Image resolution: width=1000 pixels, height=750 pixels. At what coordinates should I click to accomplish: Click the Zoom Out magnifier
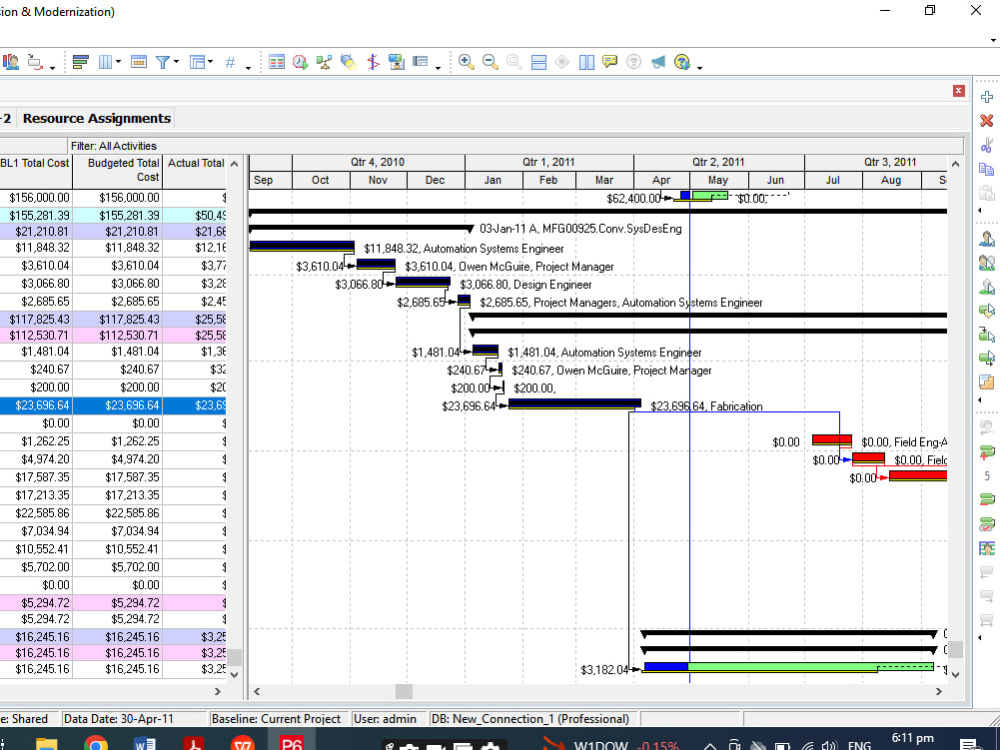pyautogui.click(x=490, y=62)
